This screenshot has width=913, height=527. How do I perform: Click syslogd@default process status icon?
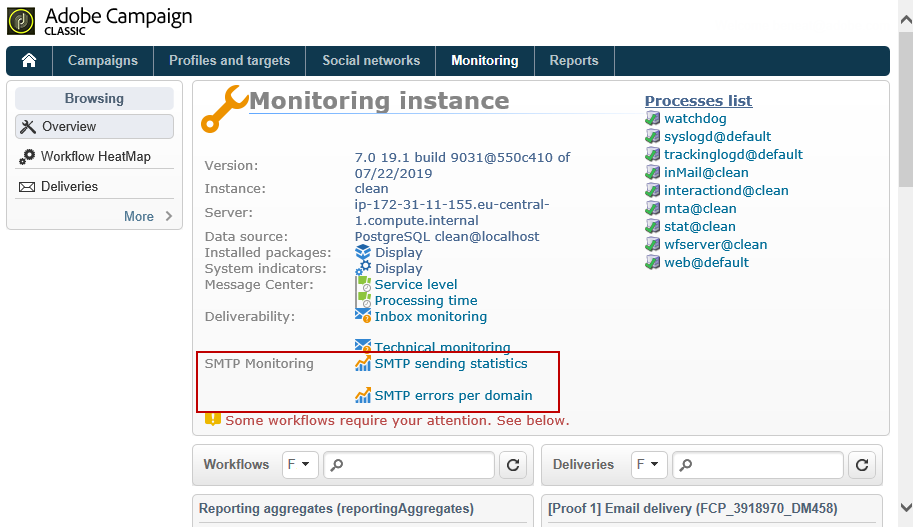coord(652,136)
